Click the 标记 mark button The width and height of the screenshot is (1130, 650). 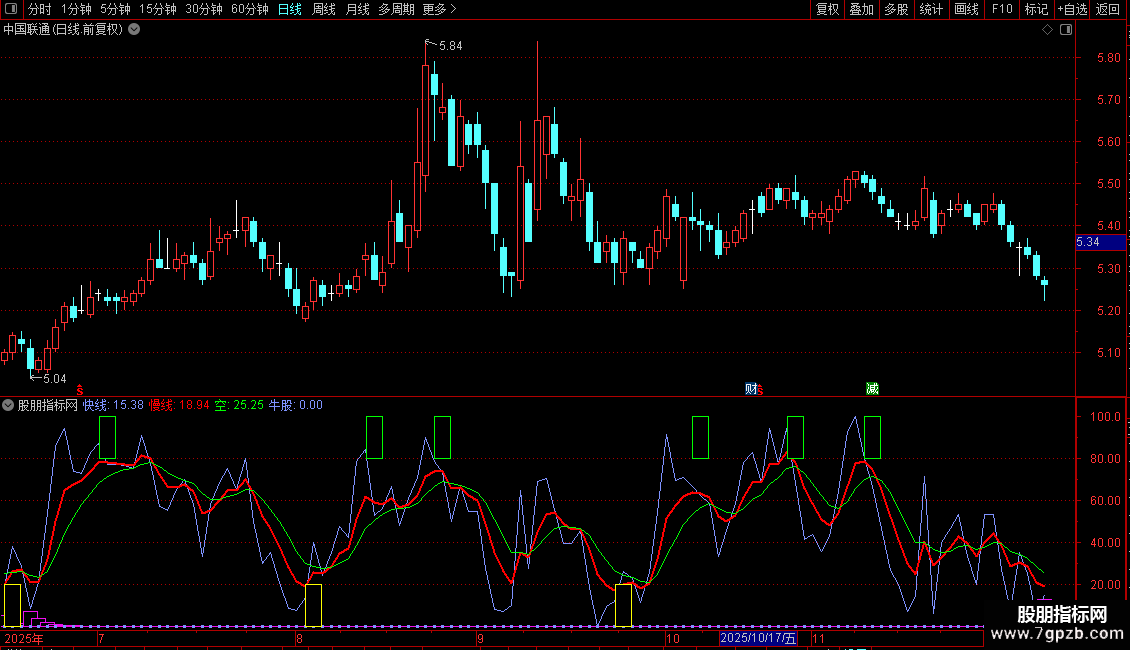tap(1036, 9)
